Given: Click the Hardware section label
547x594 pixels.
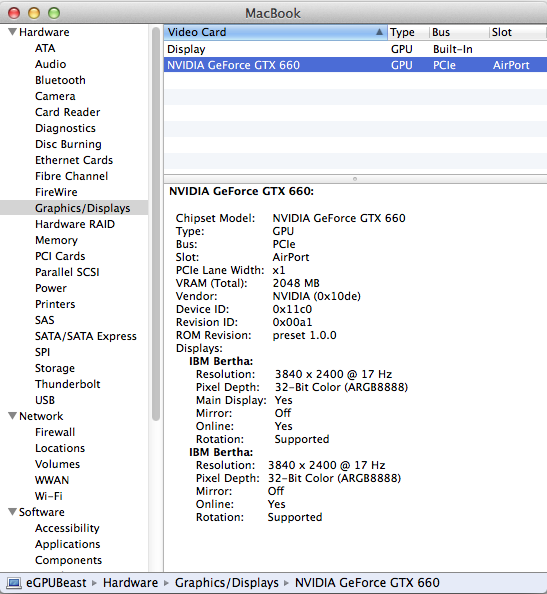Looking at the screenshot, I should [44, 32].
